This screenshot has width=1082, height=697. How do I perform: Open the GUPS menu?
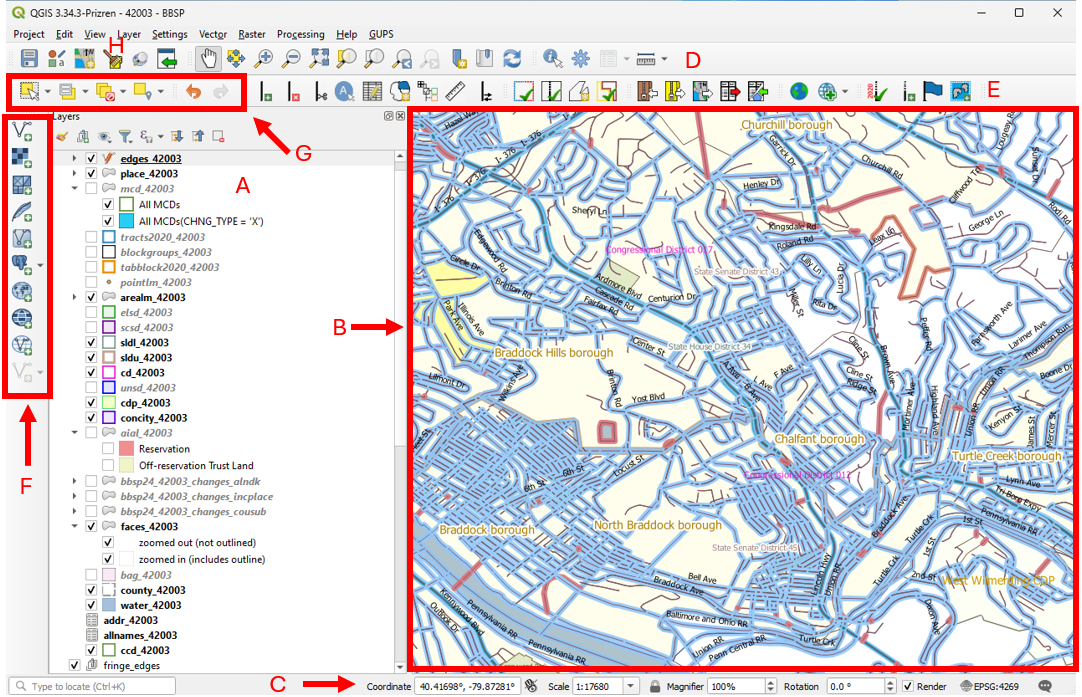381,34
